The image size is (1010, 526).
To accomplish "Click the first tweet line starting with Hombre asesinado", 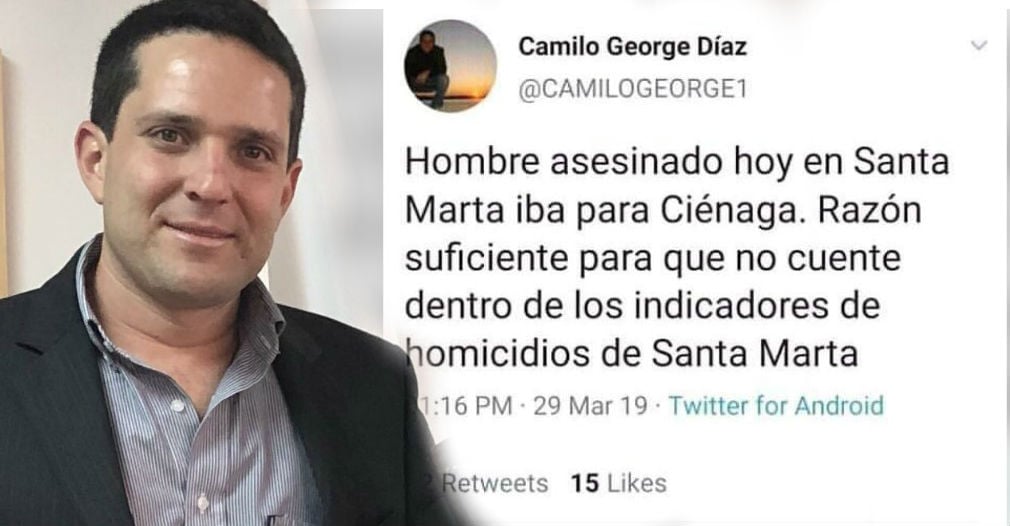I will pos(677,162).
